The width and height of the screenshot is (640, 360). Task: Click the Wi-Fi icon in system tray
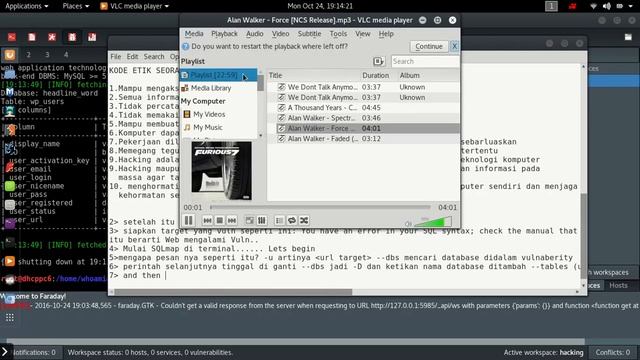[x=594, y=6]
